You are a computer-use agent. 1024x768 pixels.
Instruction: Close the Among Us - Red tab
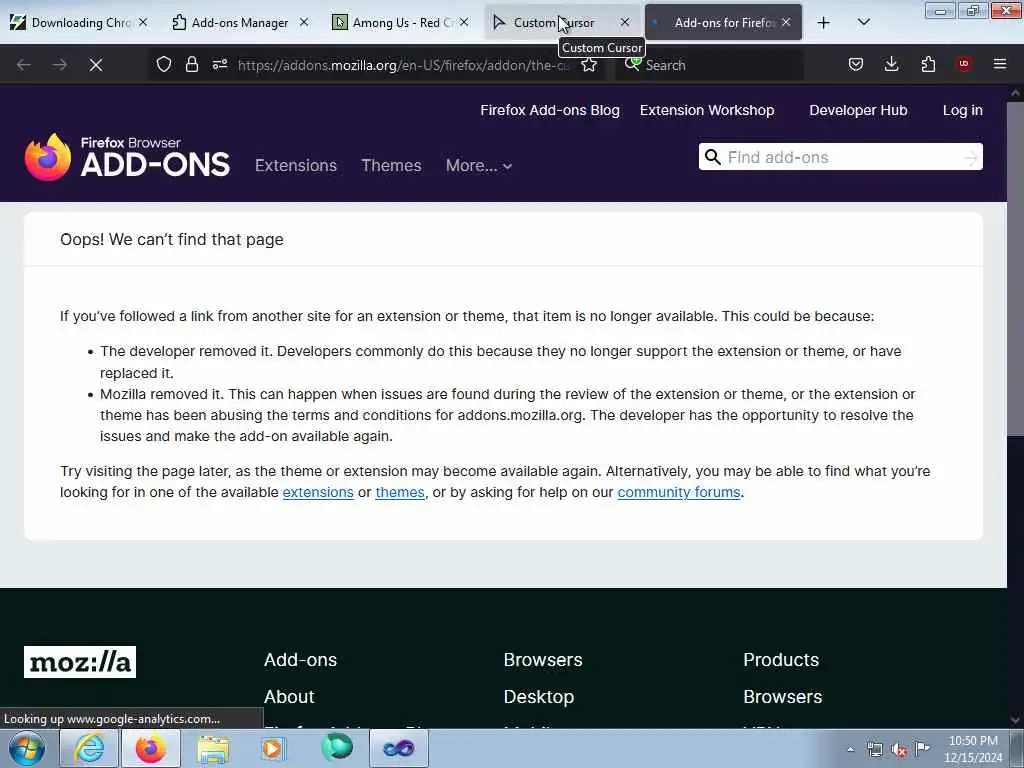pyautogui.click(x=464, y=23)
